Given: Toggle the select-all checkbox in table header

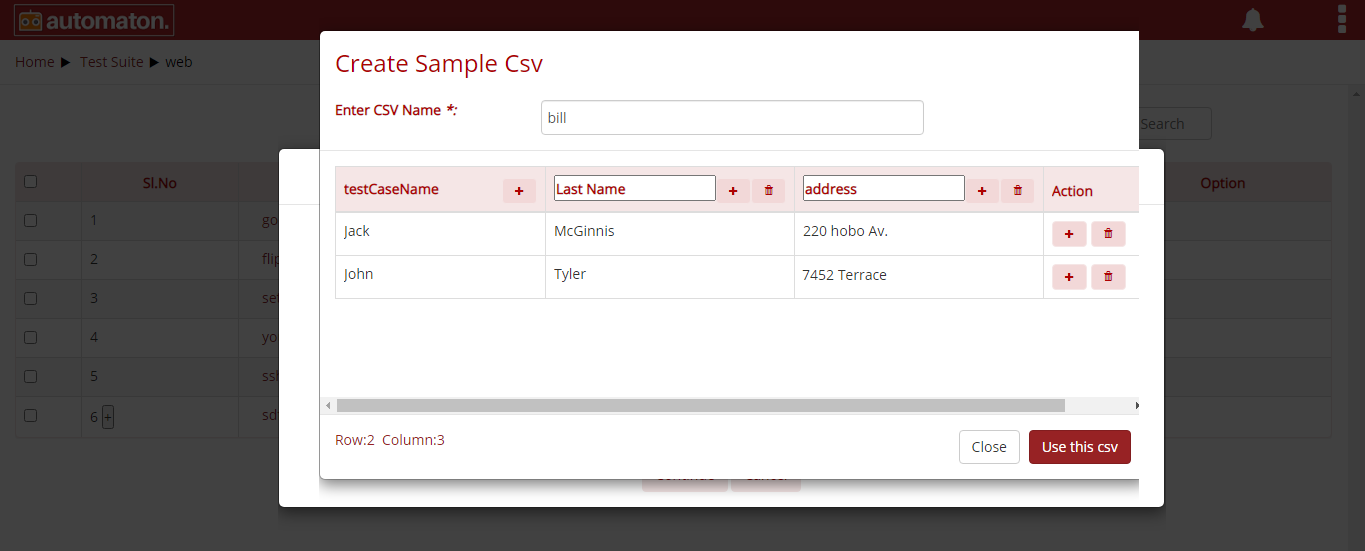Looking at the screenshot, I should tap(30, 181).
